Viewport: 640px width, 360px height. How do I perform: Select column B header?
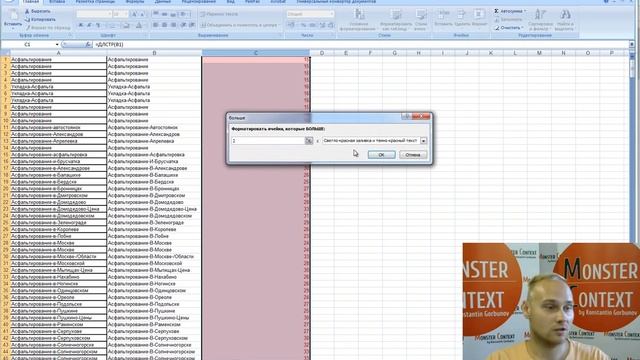[x=154, y=53]
